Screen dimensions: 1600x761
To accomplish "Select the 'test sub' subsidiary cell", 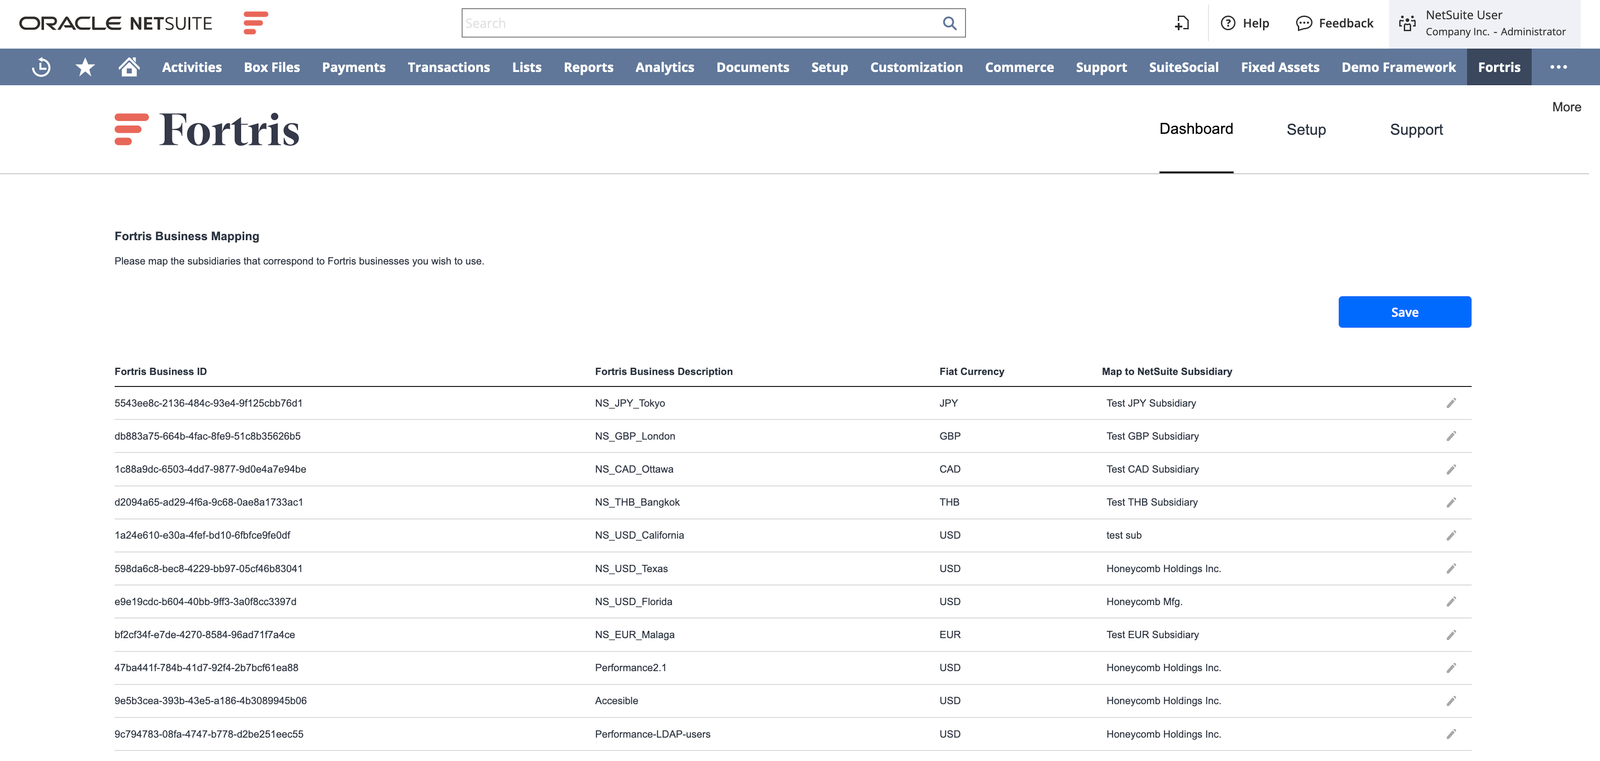I will click(x=1124, y=535).
